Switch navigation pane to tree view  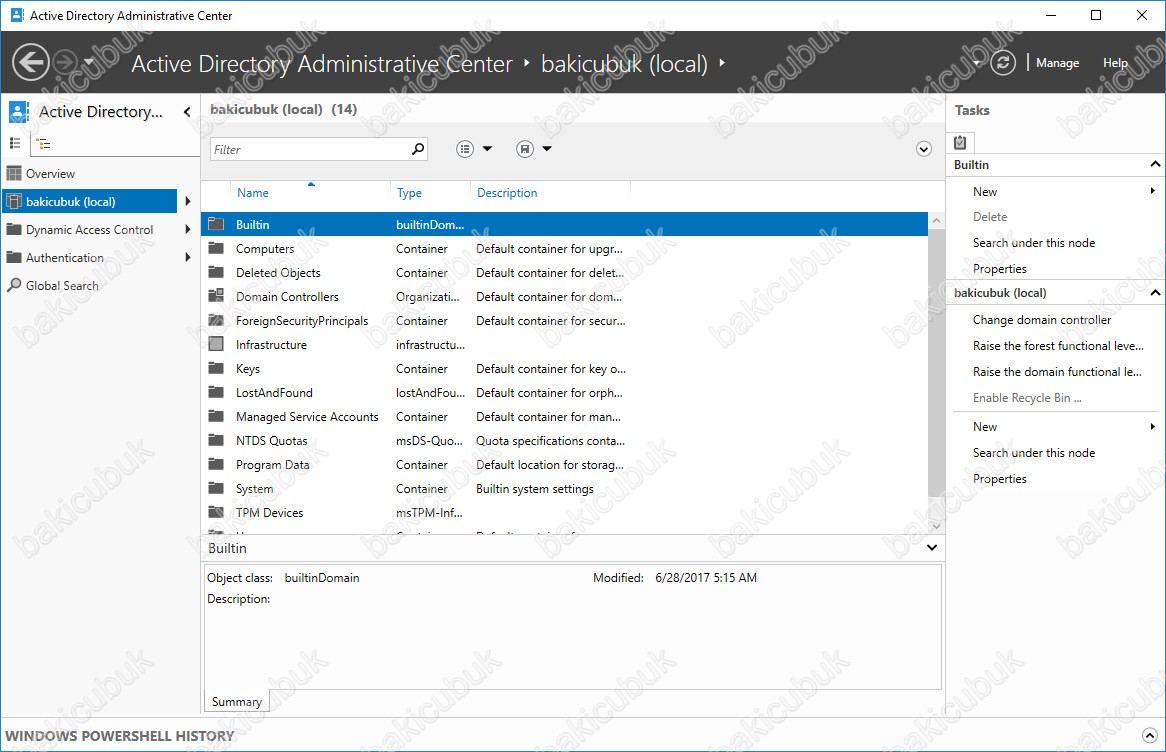point(44,144)
